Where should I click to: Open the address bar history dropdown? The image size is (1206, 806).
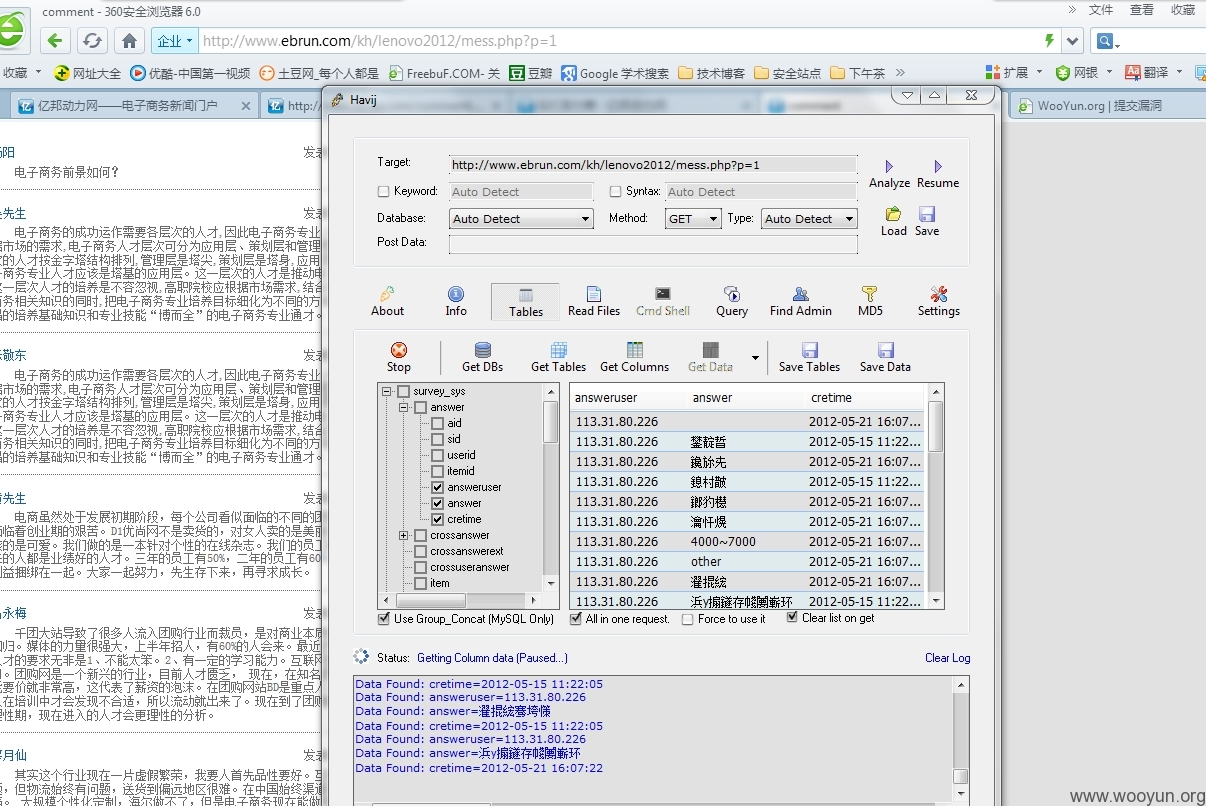click(1073, 41)
